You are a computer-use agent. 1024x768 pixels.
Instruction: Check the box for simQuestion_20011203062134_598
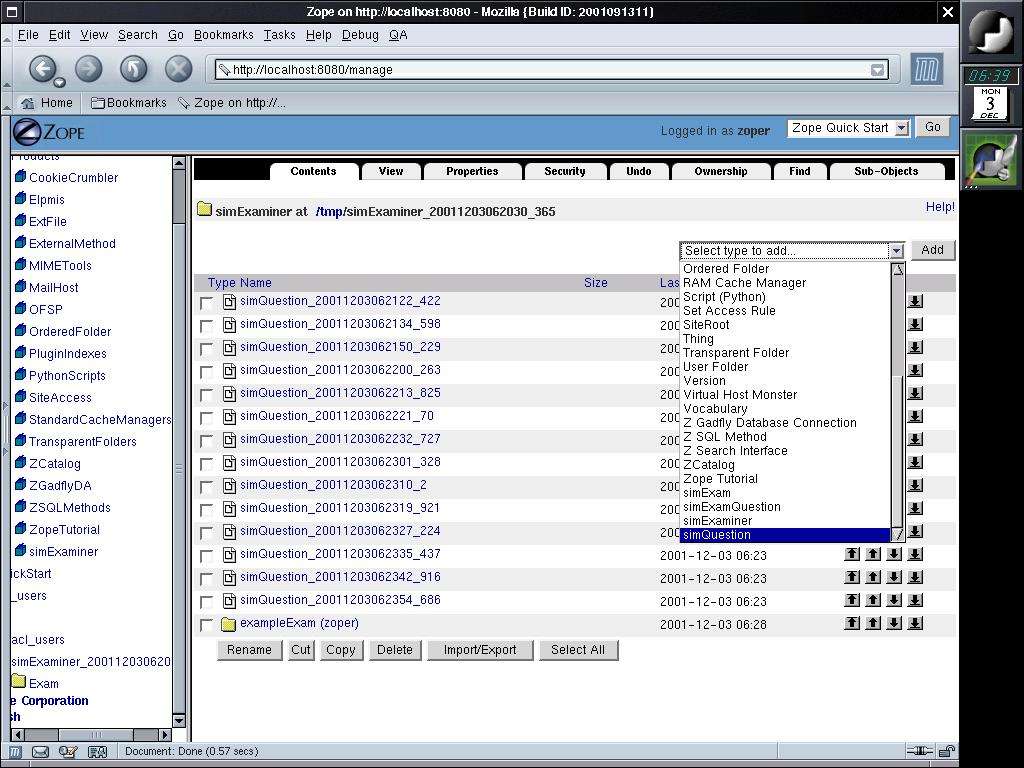(x=206, y=326)
